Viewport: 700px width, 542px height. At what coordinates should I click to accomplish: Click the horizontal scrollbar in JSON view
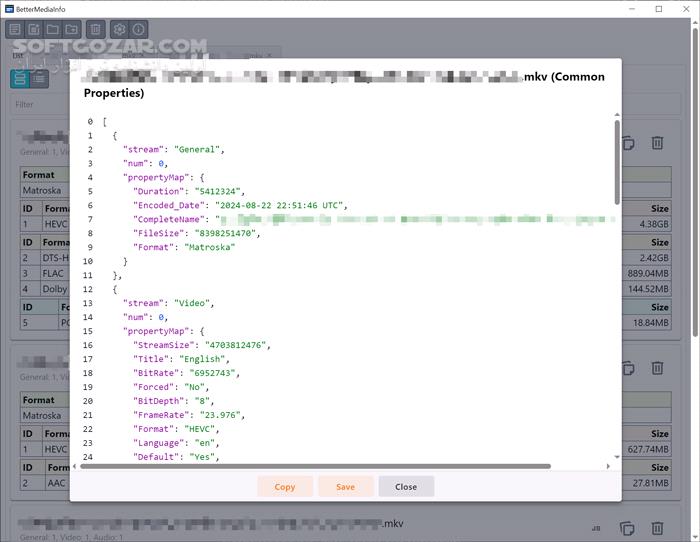pyautogui.click(x=330, y=466)
